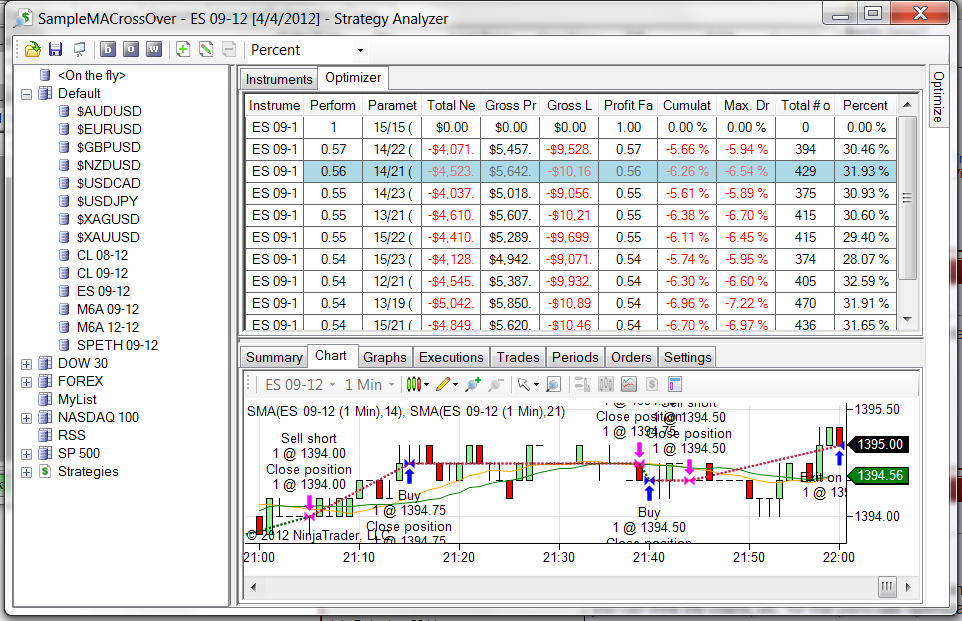
Task: Open the Graphs tab
Action: point(385,357)
